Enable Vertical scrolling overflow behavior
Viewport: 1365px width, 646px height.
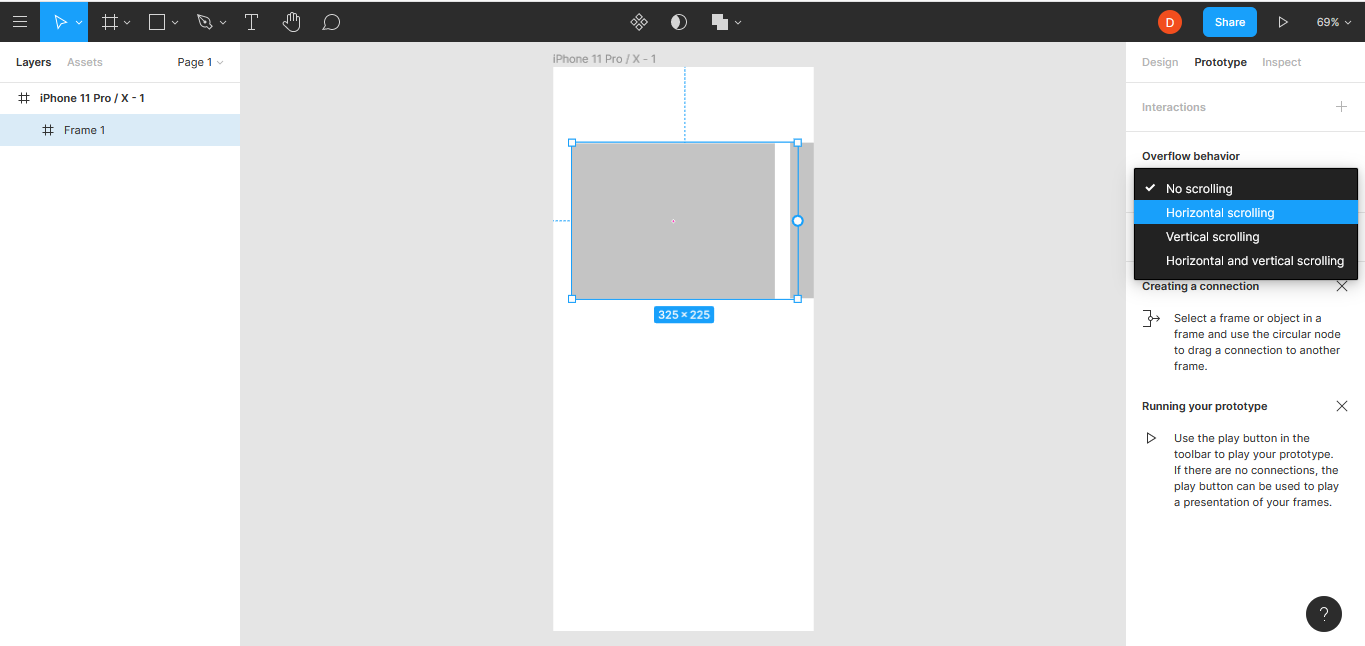pyautogui.click(x=1212, y=236)
